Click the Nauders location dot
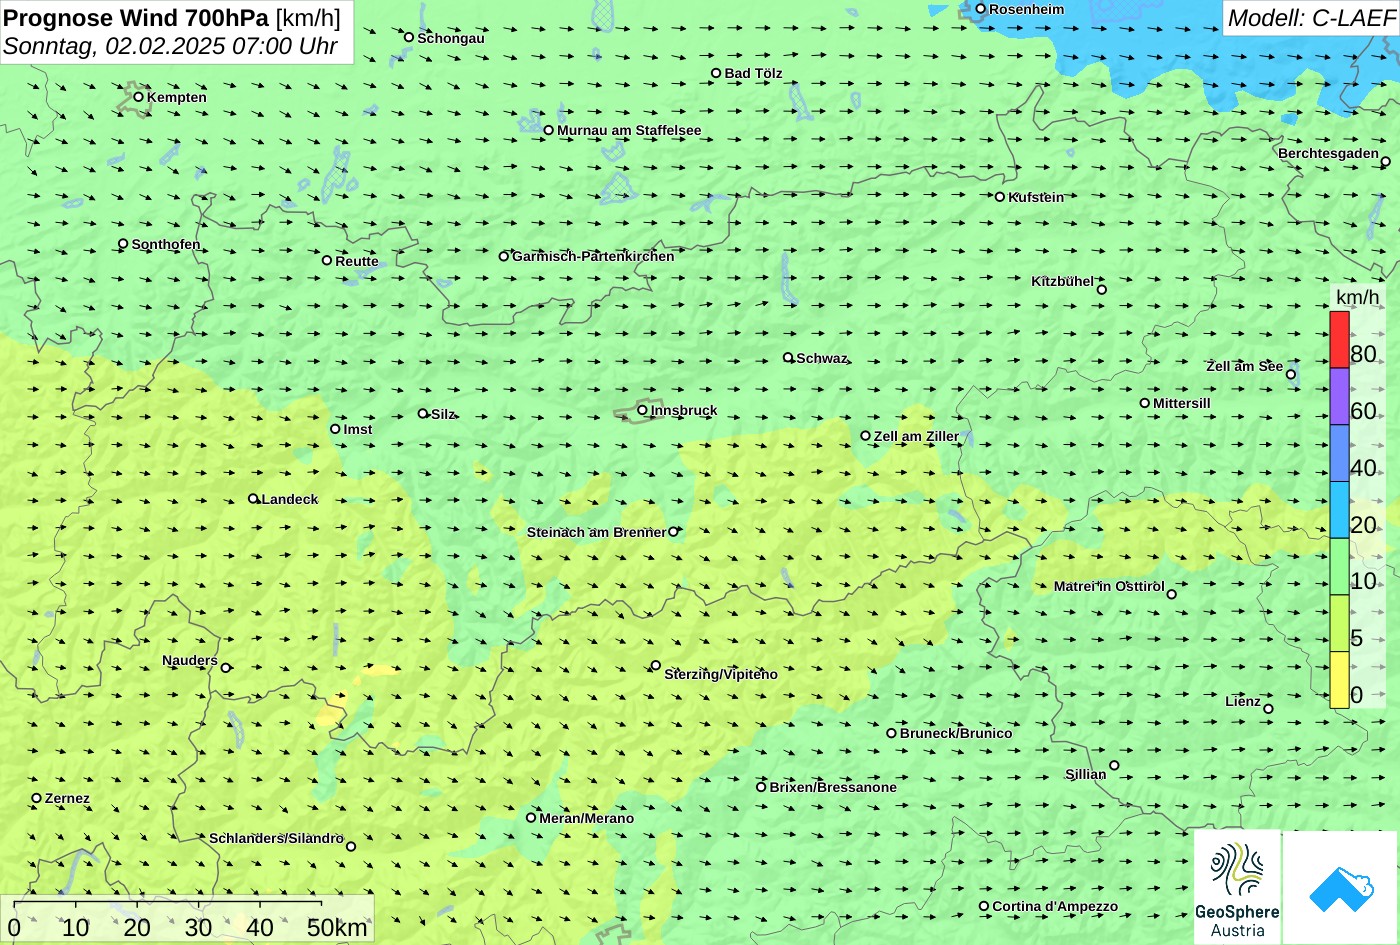Screen dimensions: 1400x945 [226, 668]
